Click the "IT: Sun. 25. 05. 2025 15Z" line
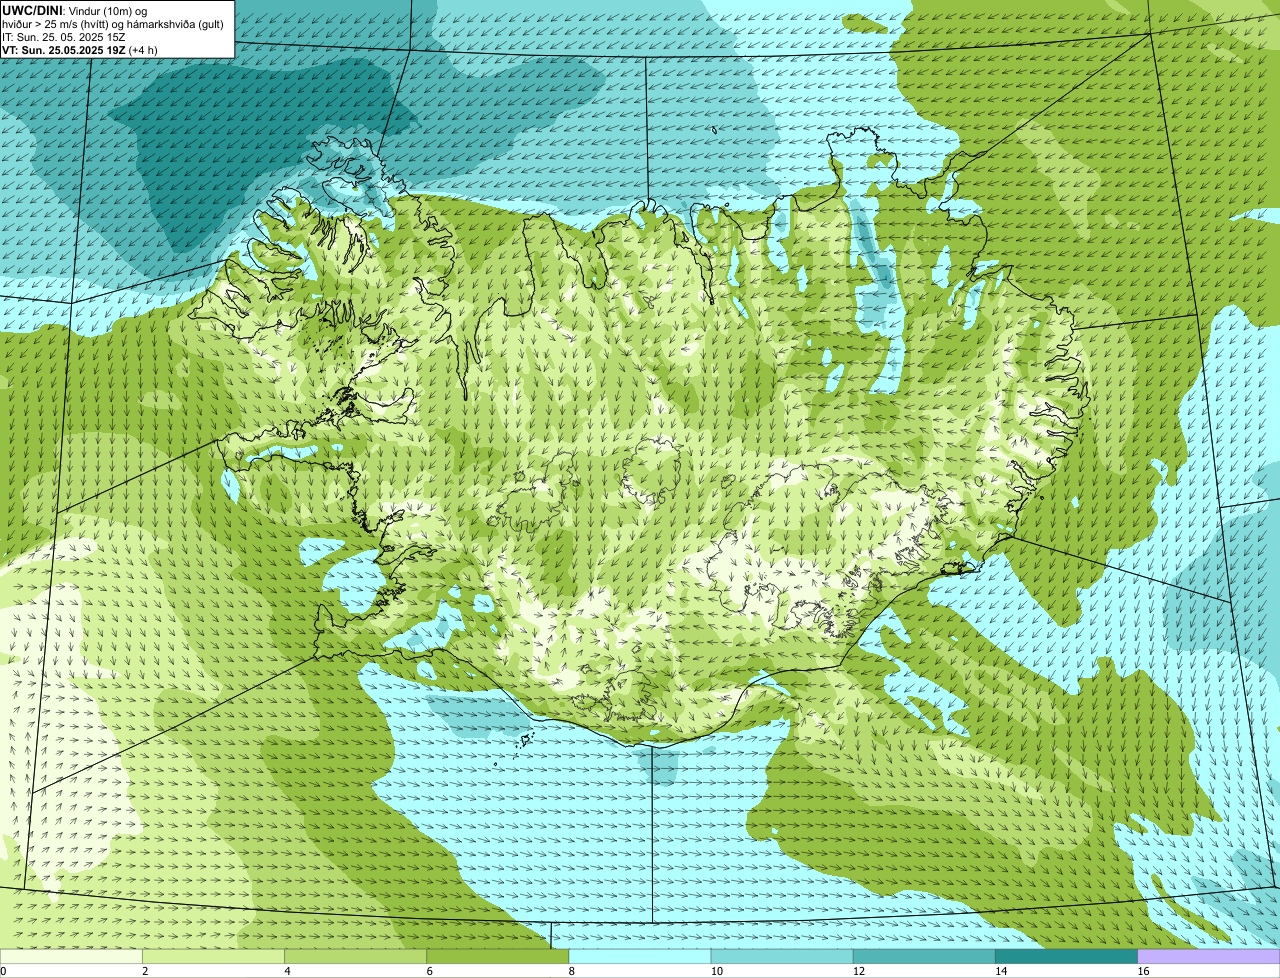This screenshot has width=1280, height=978. pyautogui.click(x=63, y=36)
